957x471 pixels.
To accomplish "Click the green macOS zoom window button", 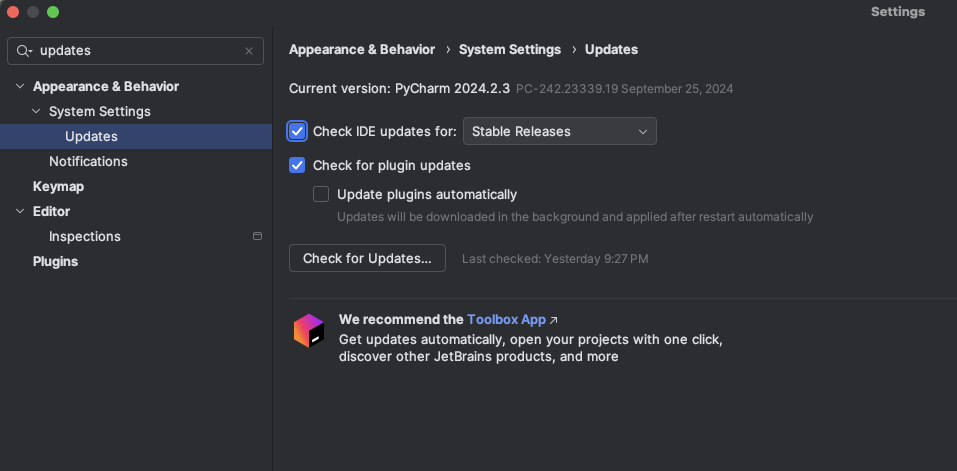I will (x=53, y=12).
